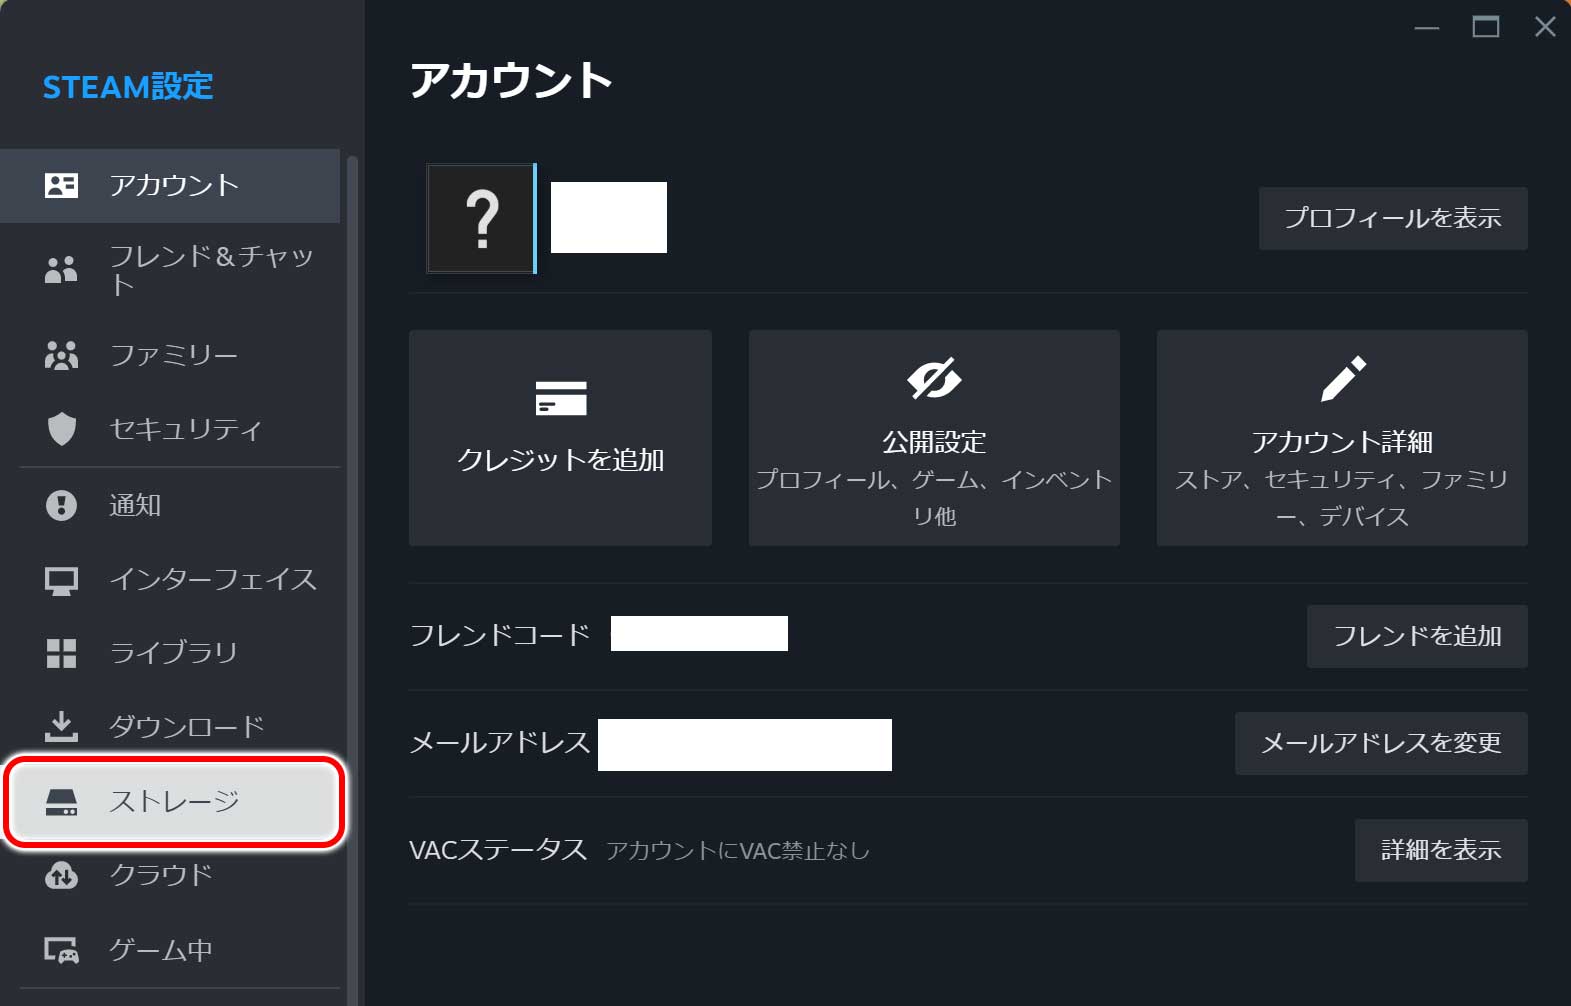Viewport: 1571px width, 1006px height.
Task: Go to the セキュリティ settings page
Action: 170,429
